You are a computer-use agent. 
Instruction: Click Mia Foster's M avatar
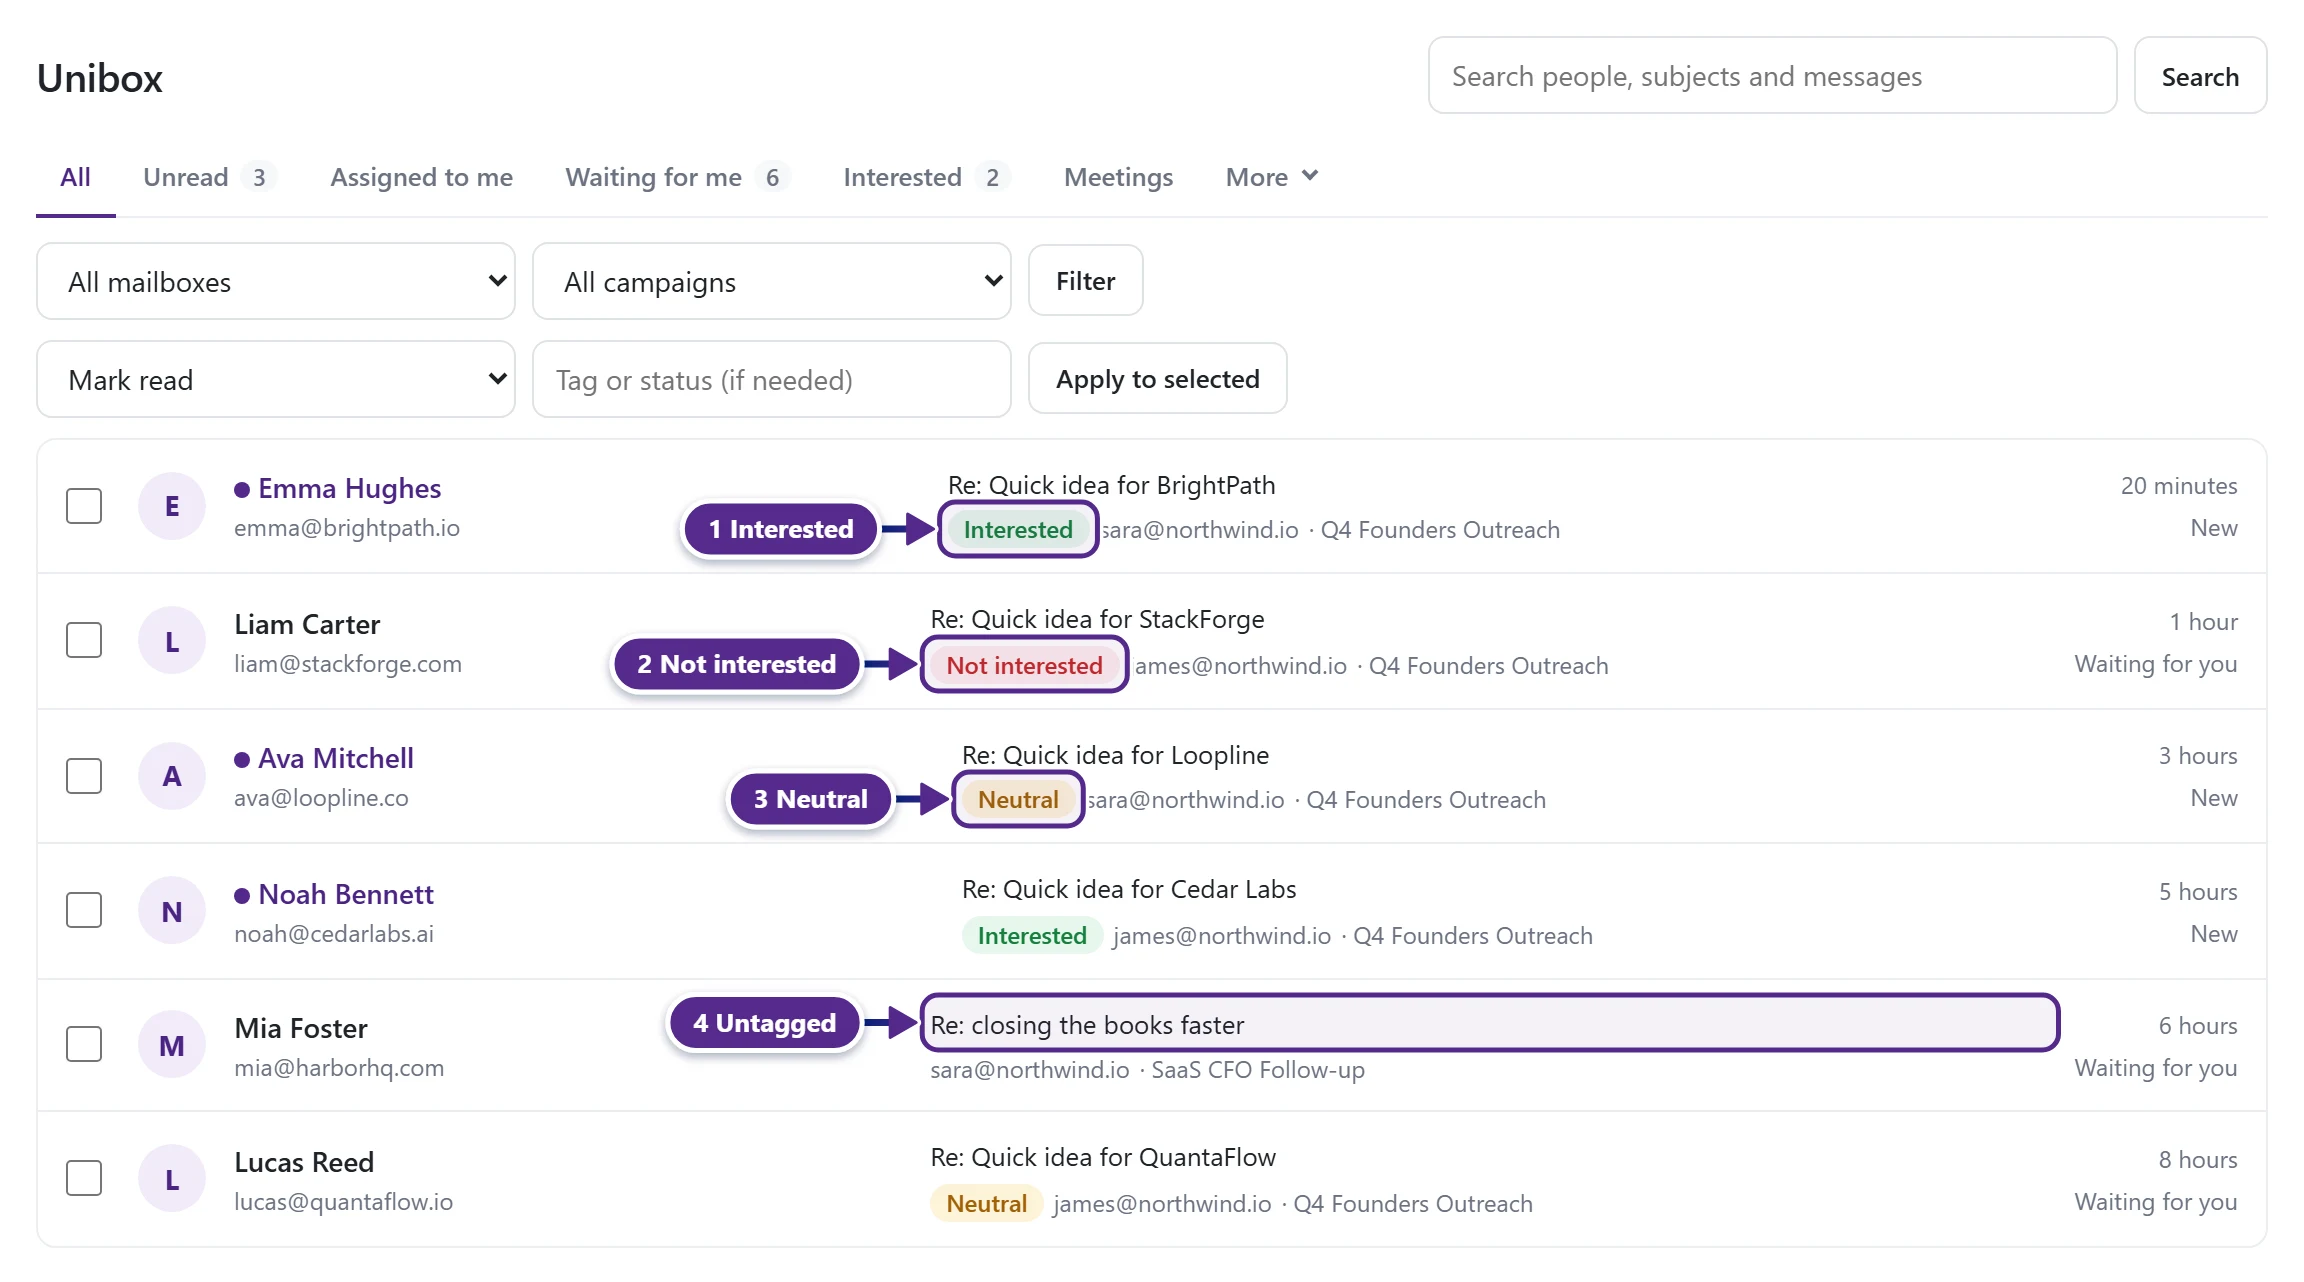point(172,1045)
